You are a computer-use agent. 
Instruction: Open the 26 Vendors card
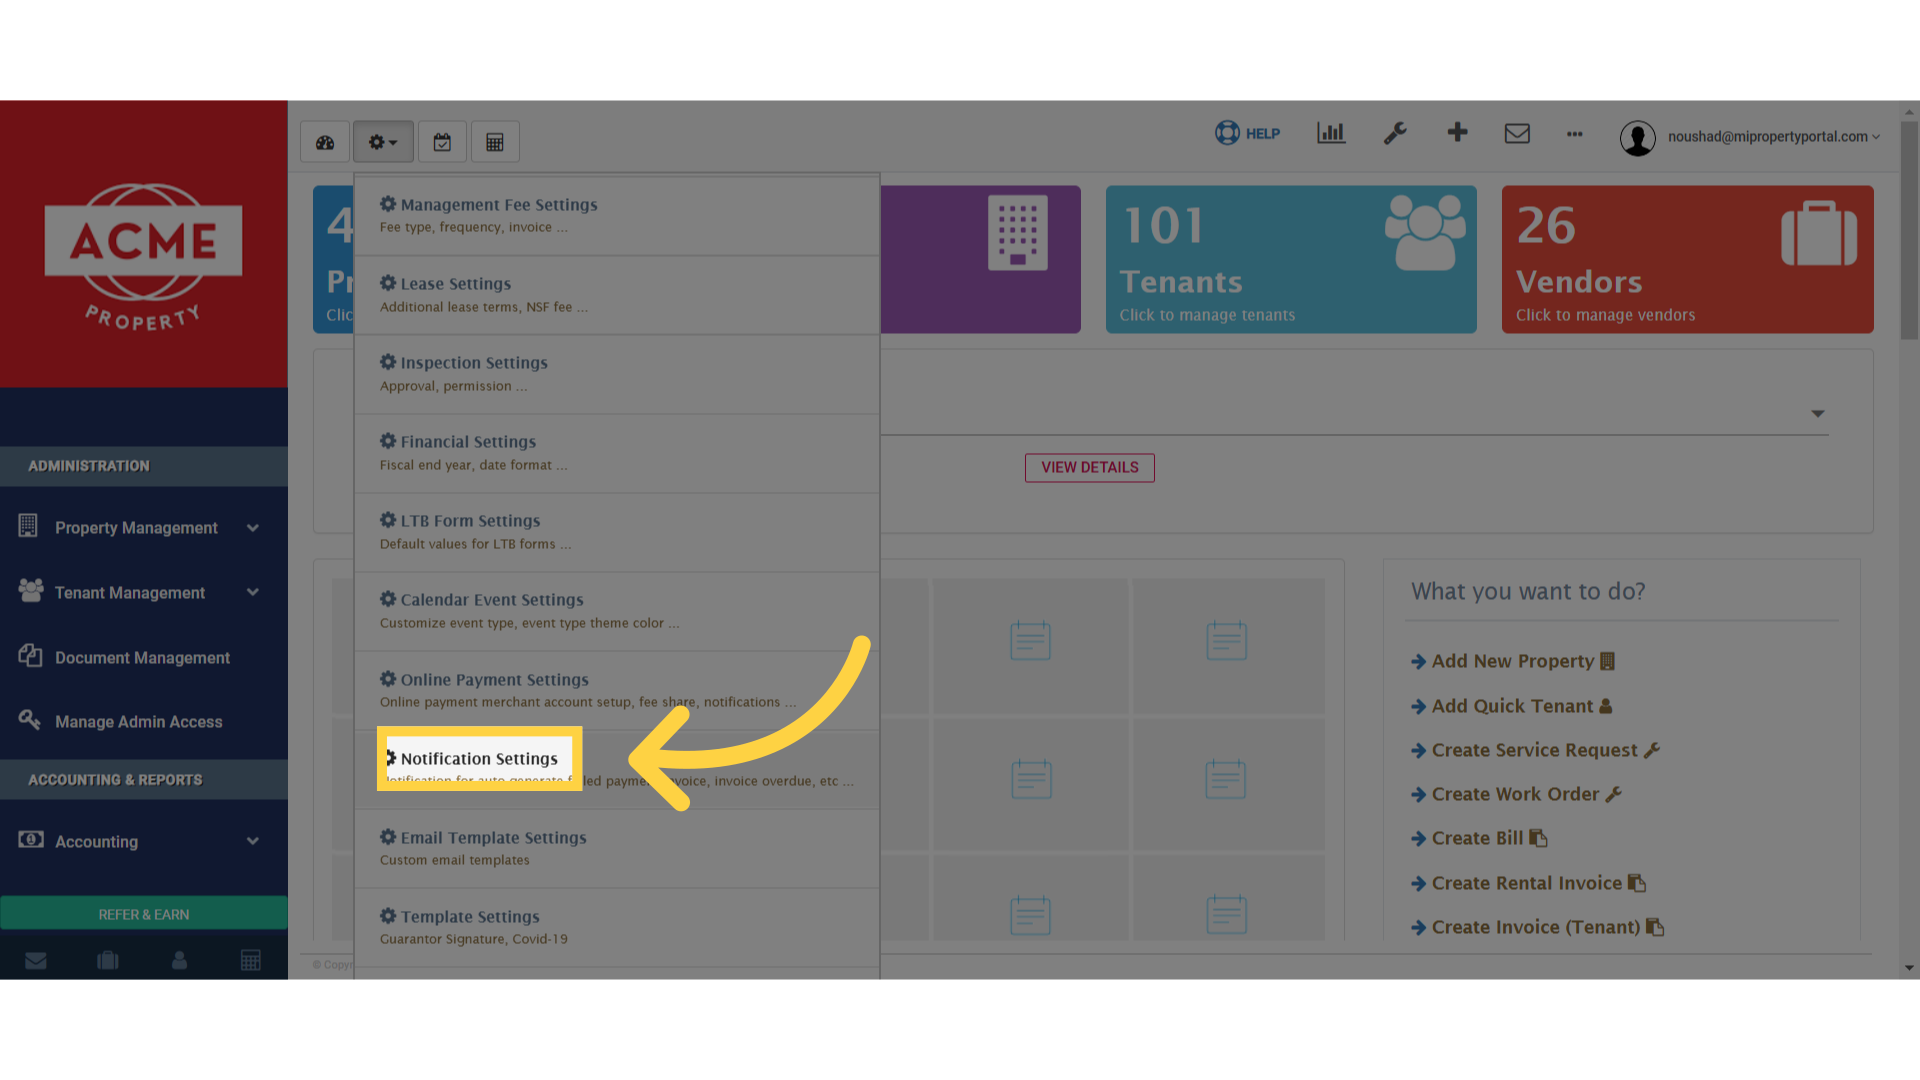pyautogui.click(x=1687, y=259)
